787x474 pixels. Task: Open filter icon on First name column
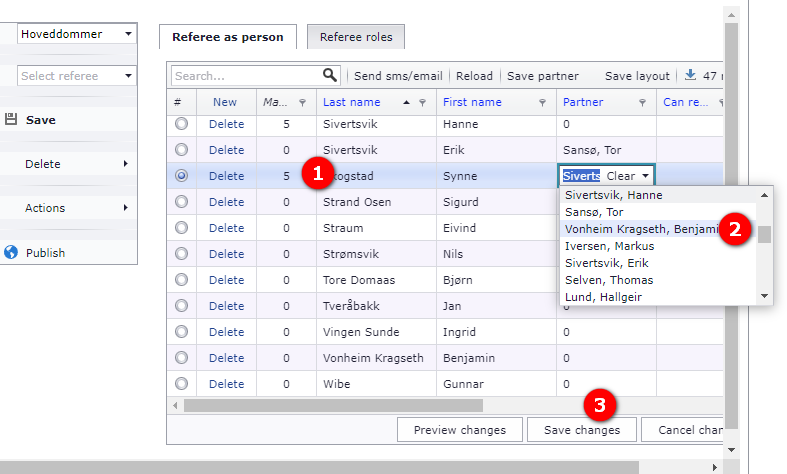tap(543, 102)
